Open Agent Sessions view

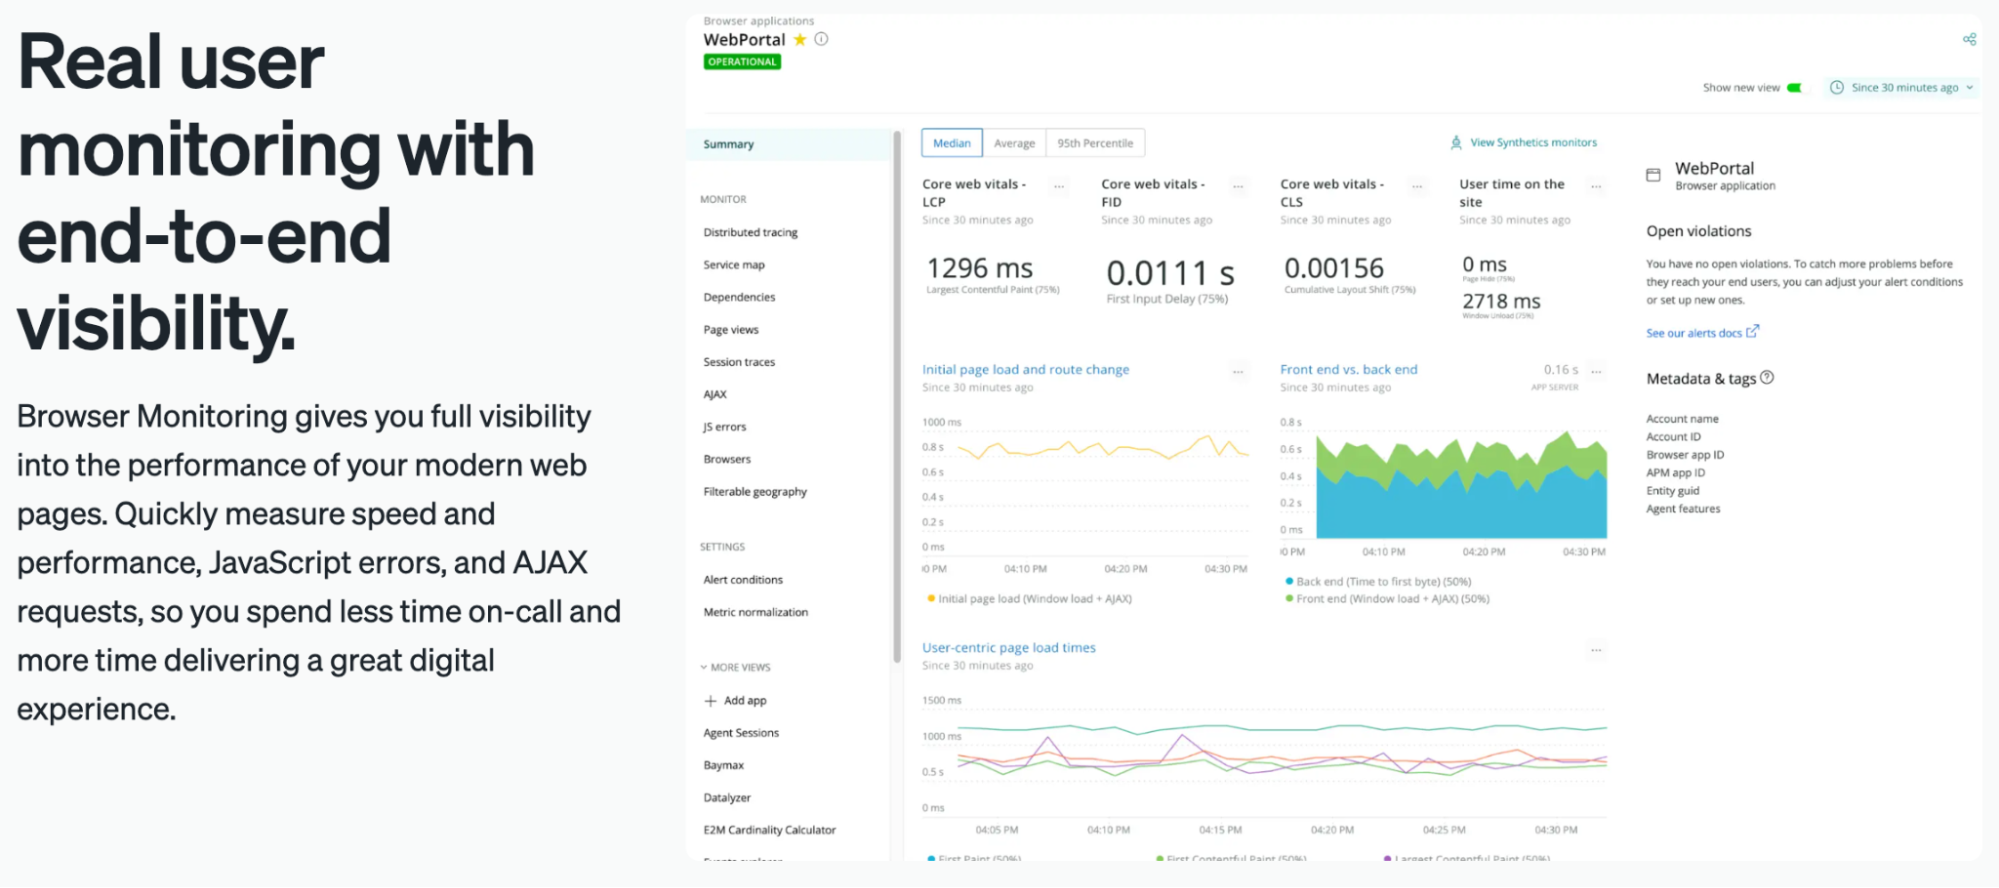[x=741, y=733]
